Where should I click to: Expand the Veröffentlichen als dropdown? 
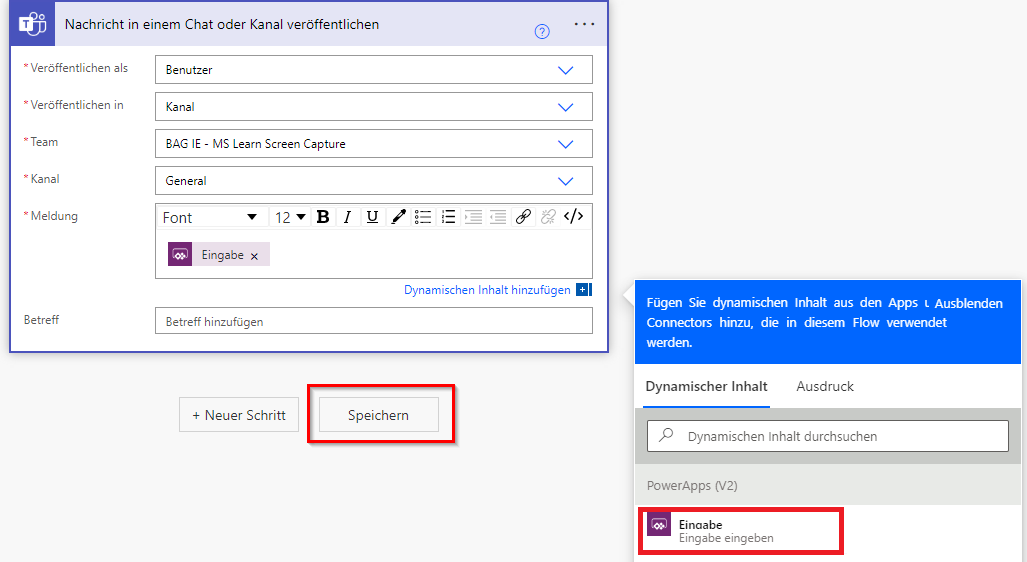565,70
